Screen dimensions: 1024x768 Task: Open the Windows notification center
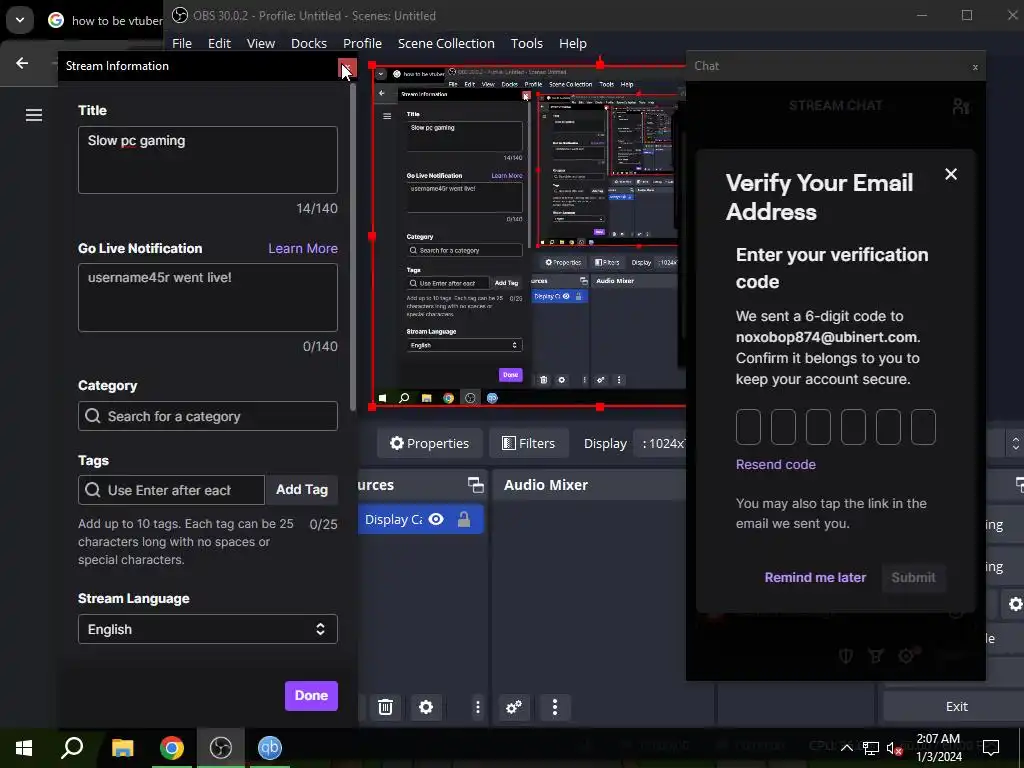pyautogui.click(x=991, y=748)
